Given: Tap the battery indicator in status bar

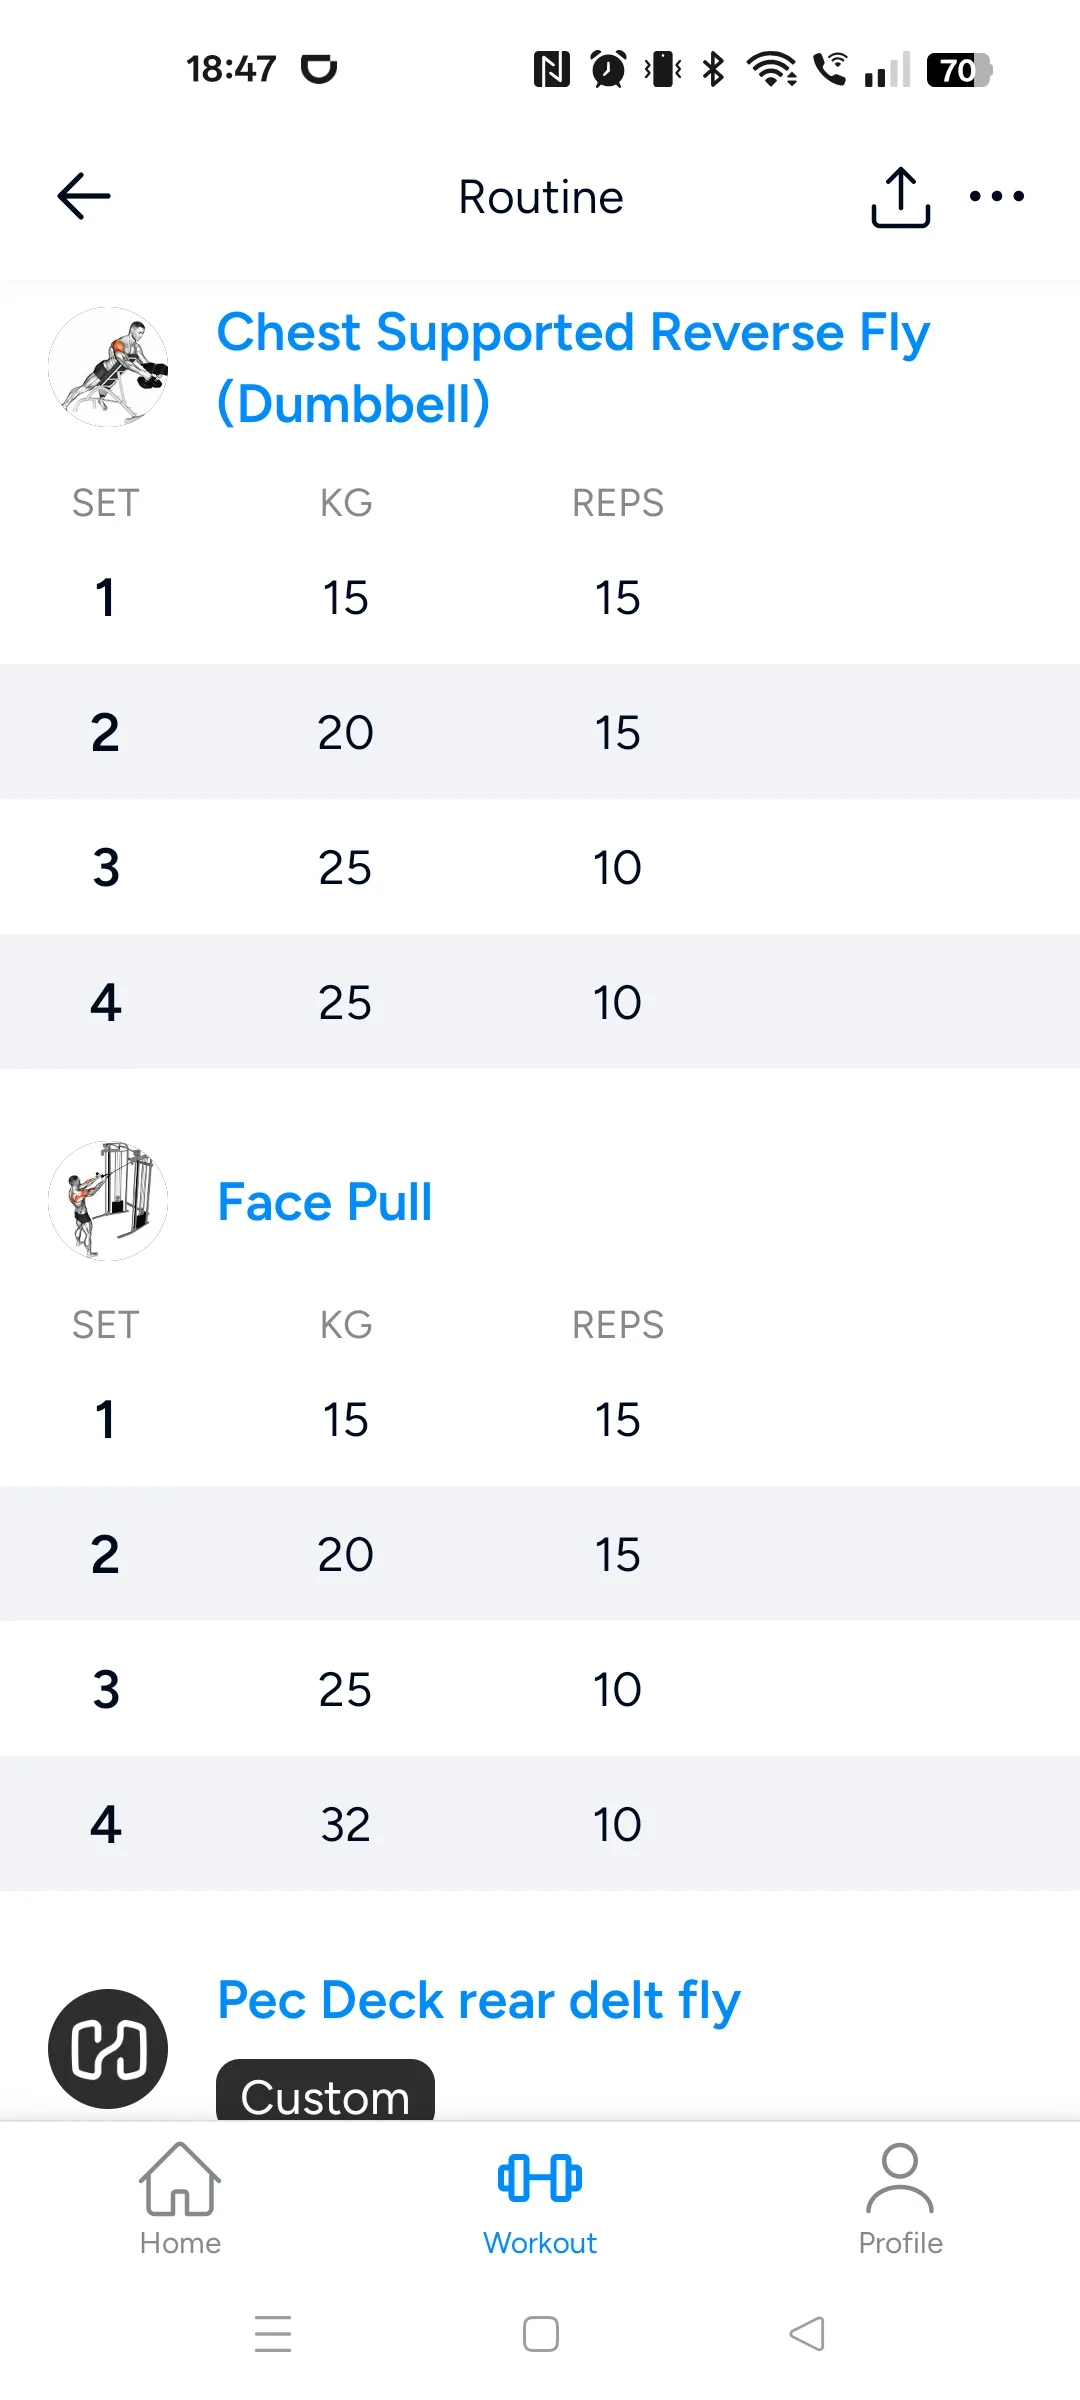Looking at the screenshot, I should [x=958, y=70].
